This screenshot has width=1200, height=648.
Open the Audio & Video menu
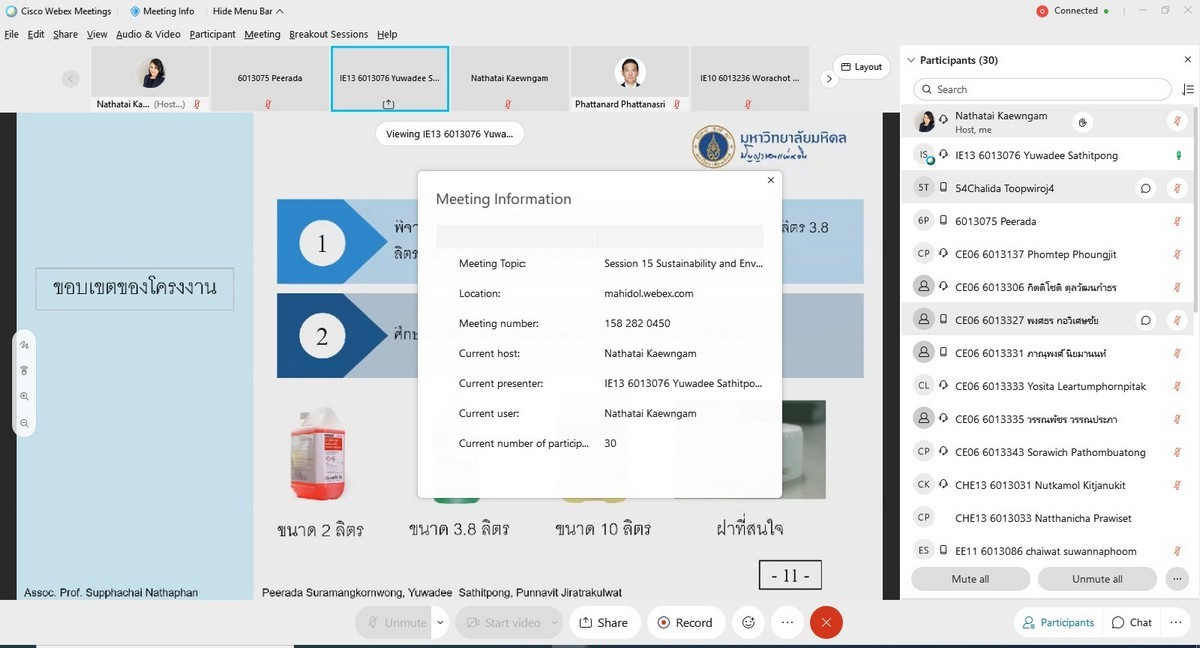pyautogui.click(x=148, y=34)
